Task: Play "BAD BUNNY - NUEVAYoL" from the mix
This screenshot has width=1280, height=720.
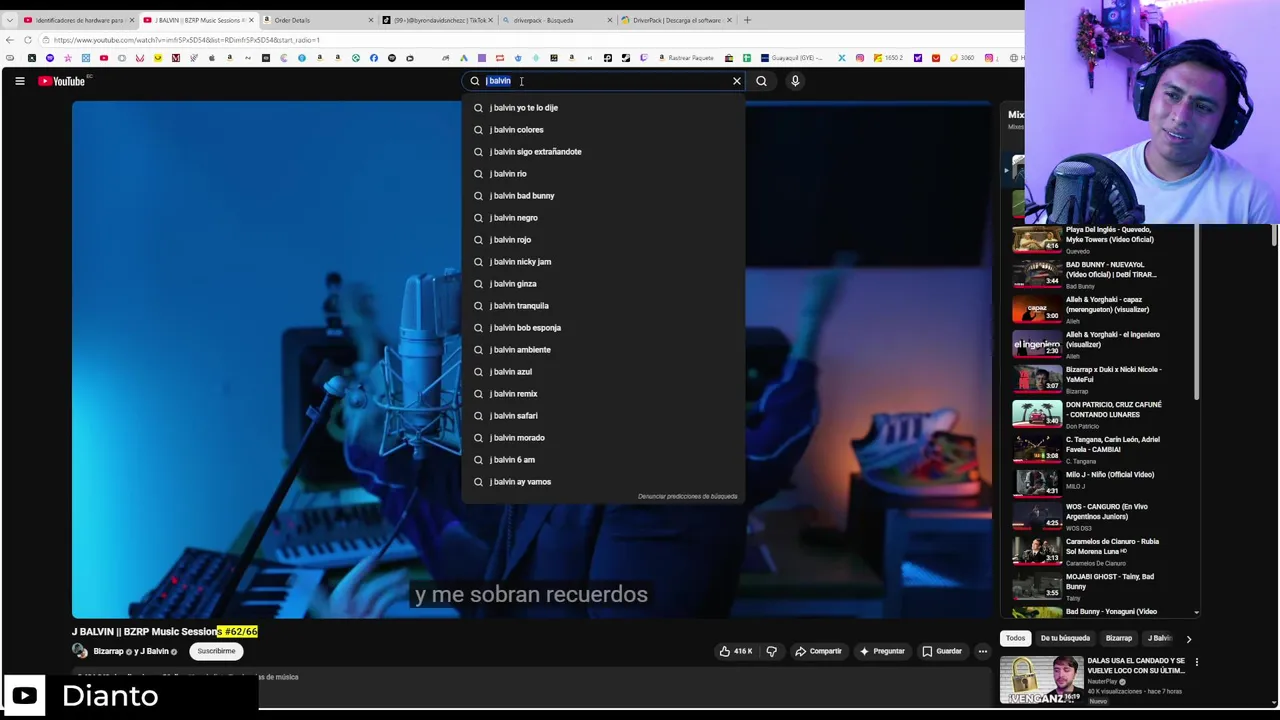Action: [1098, 275]
